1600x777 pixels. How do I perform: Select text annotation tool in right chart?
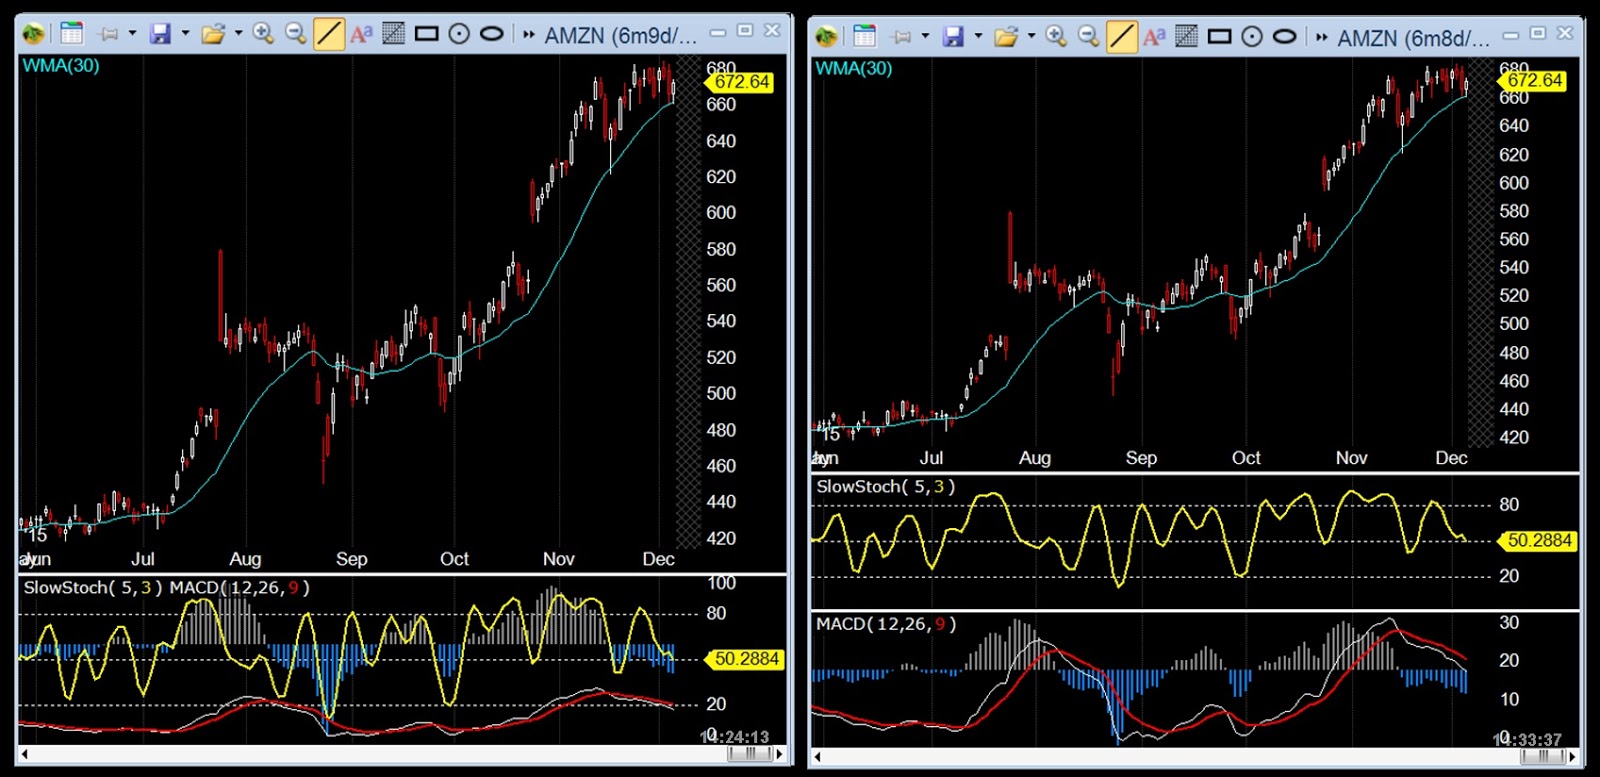tap(1154, 37)
